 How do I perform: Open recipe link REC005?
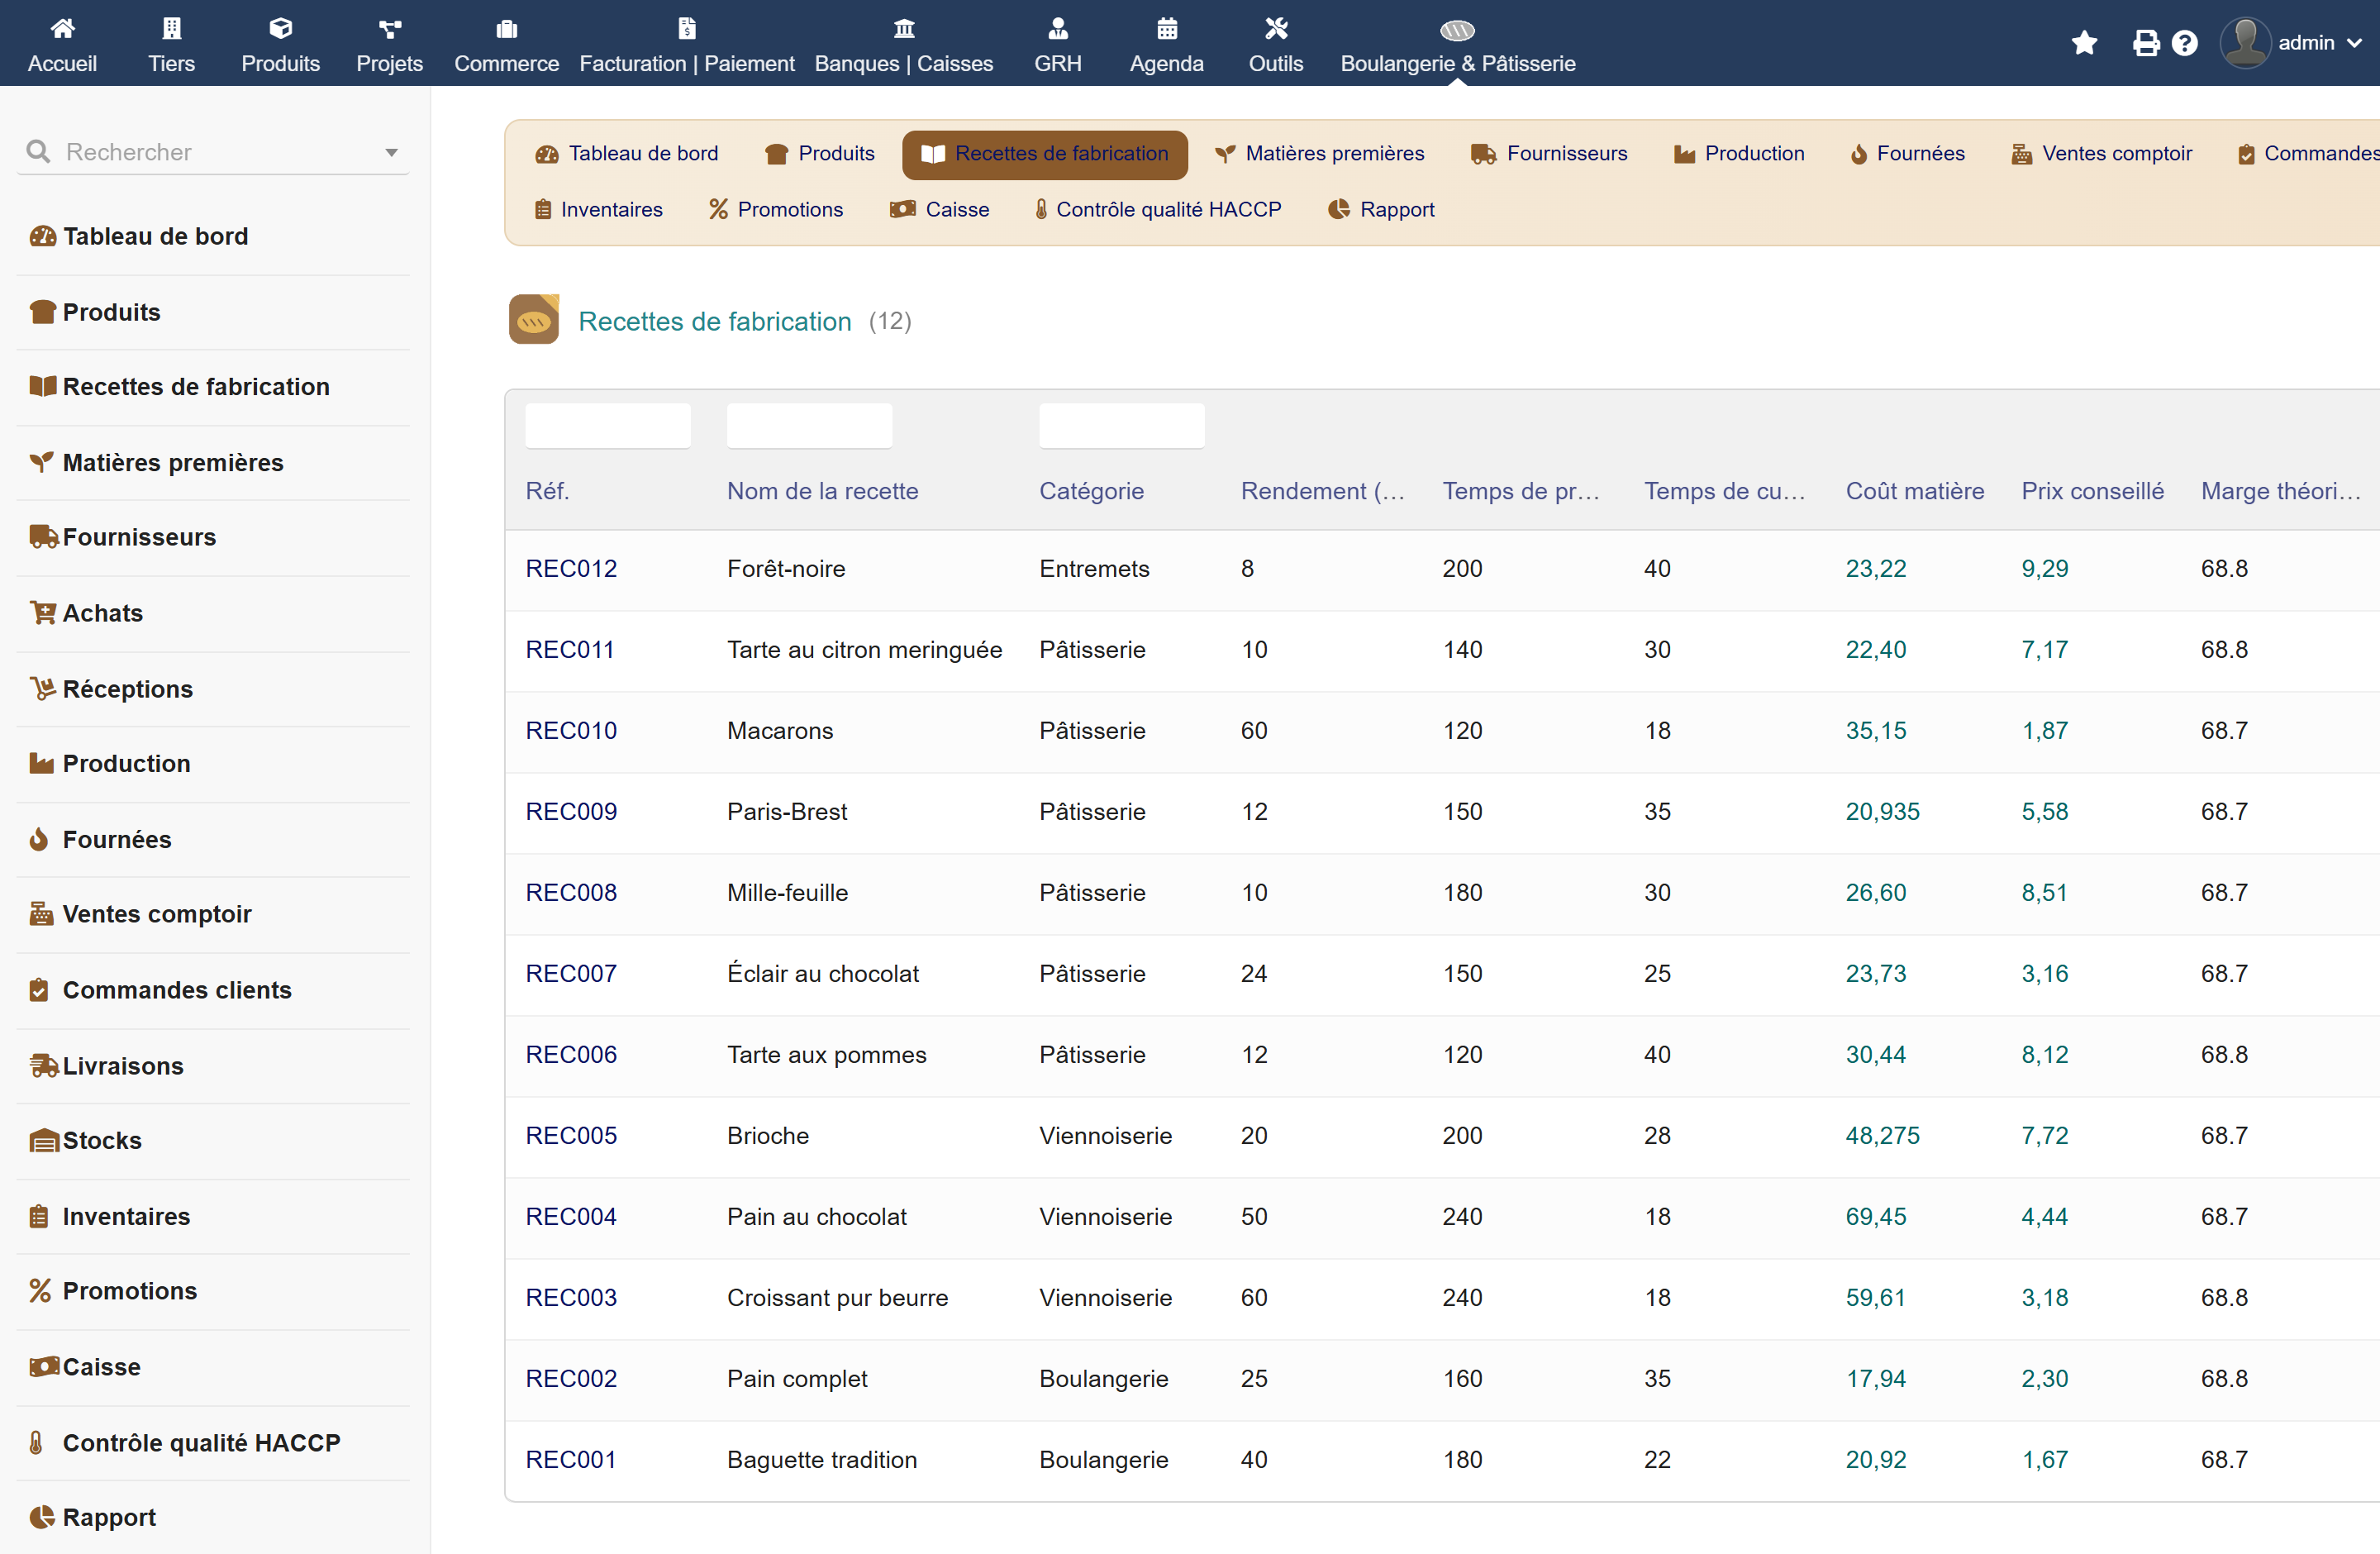[571, 1135]
